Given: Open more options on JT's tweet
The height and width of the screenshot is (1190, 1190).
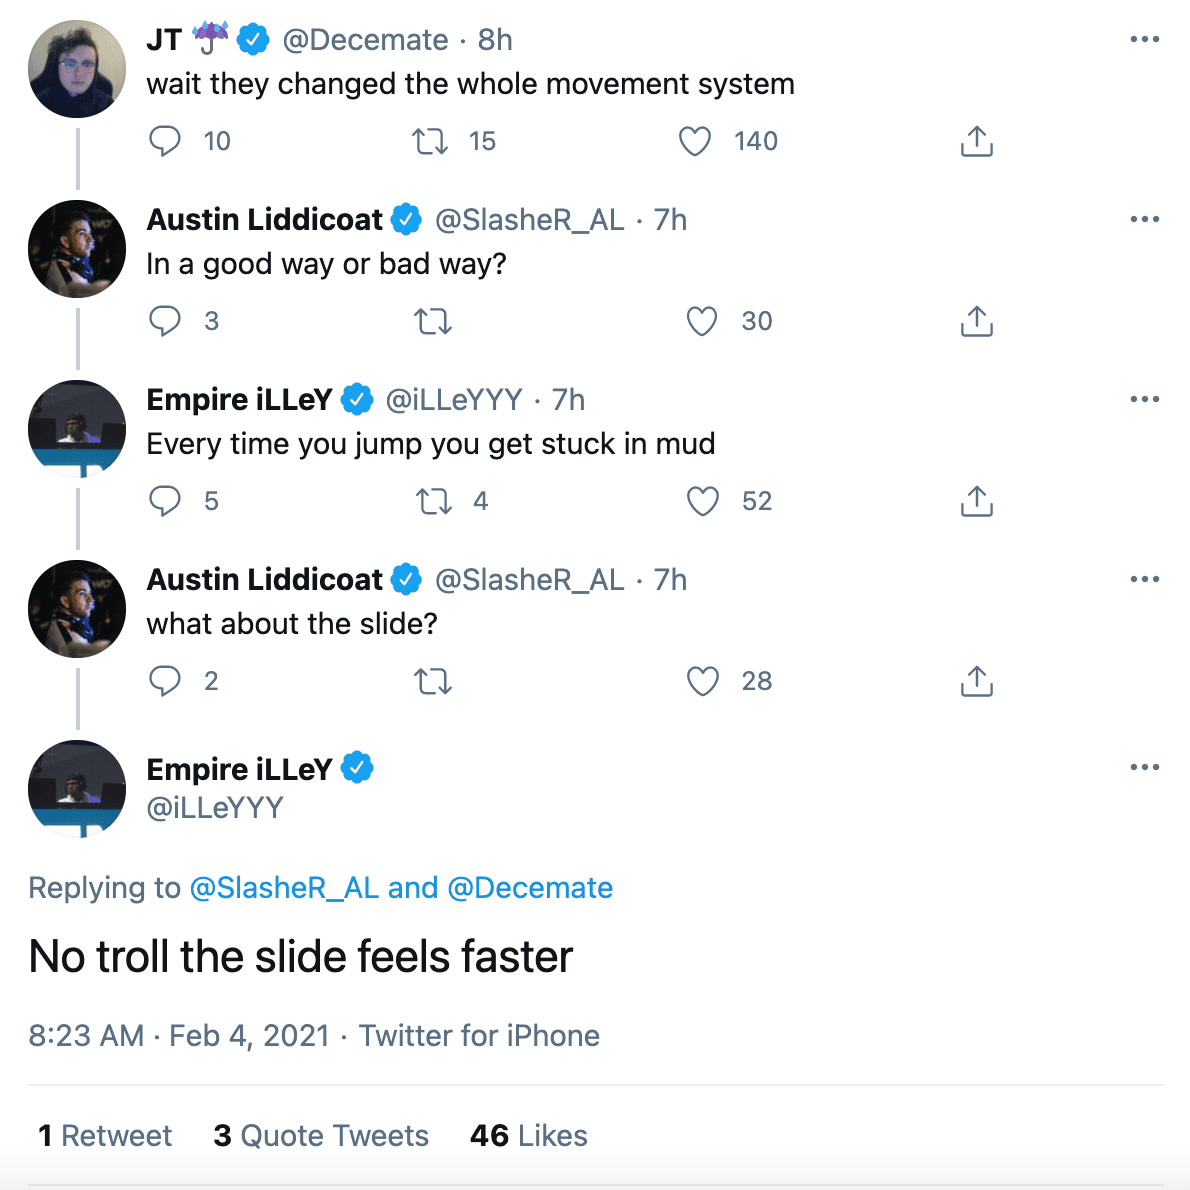Looking at the screenshot, I should click(x=1144, y=40).
